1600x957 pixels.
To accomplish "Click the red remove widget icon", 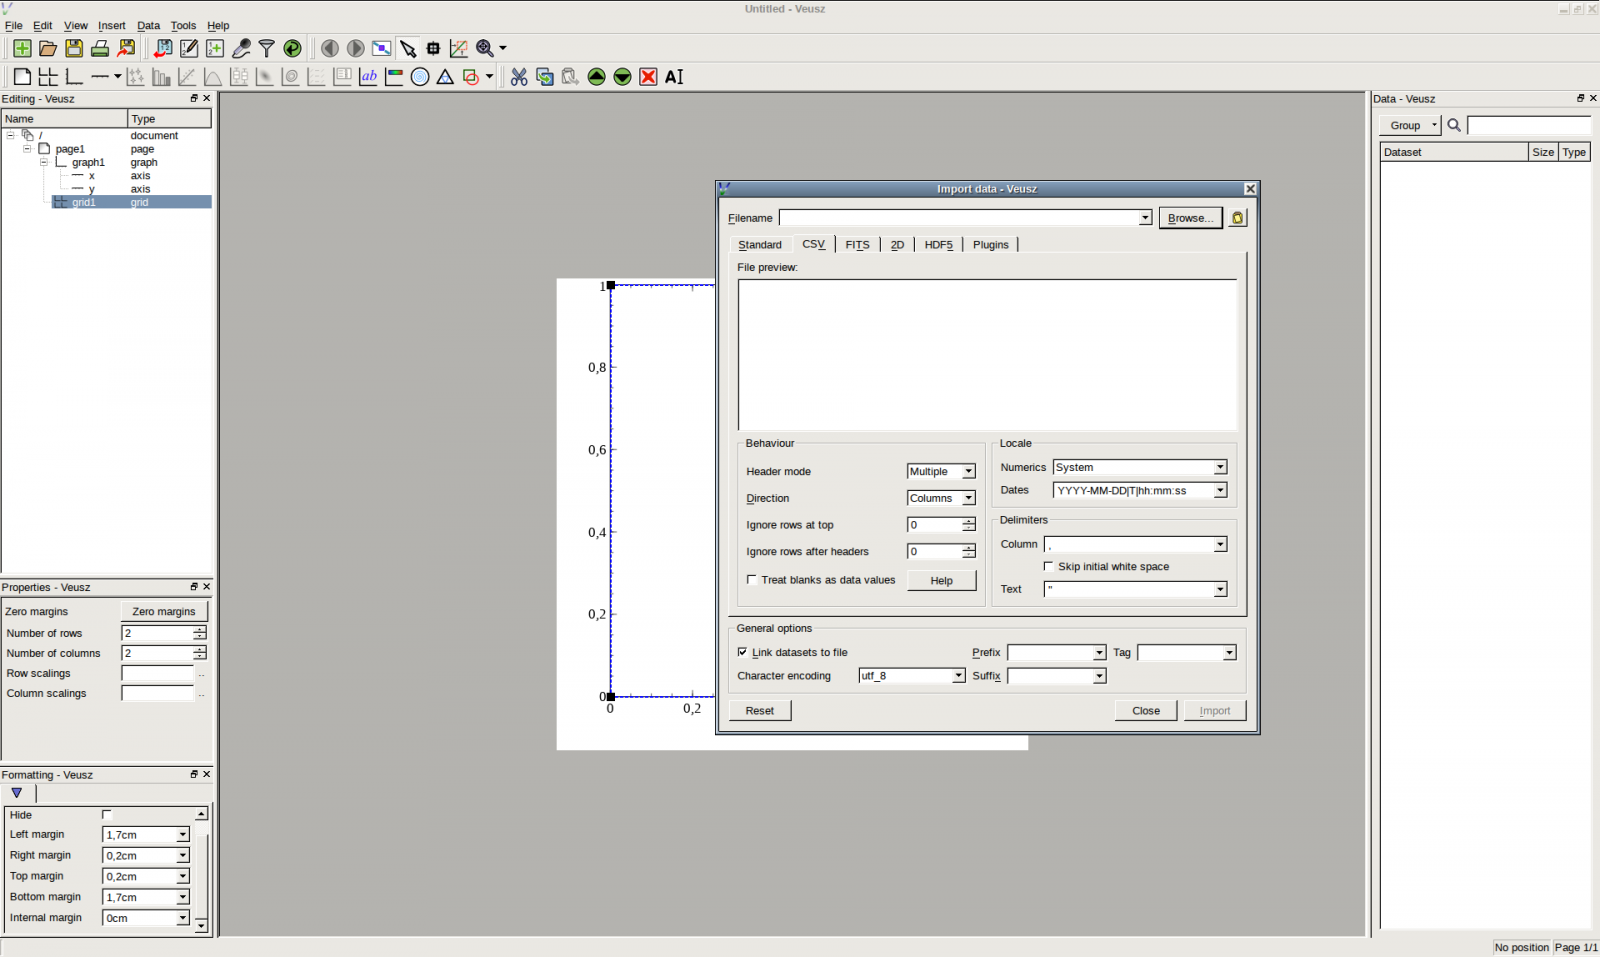I will click(x=648, y=77).
